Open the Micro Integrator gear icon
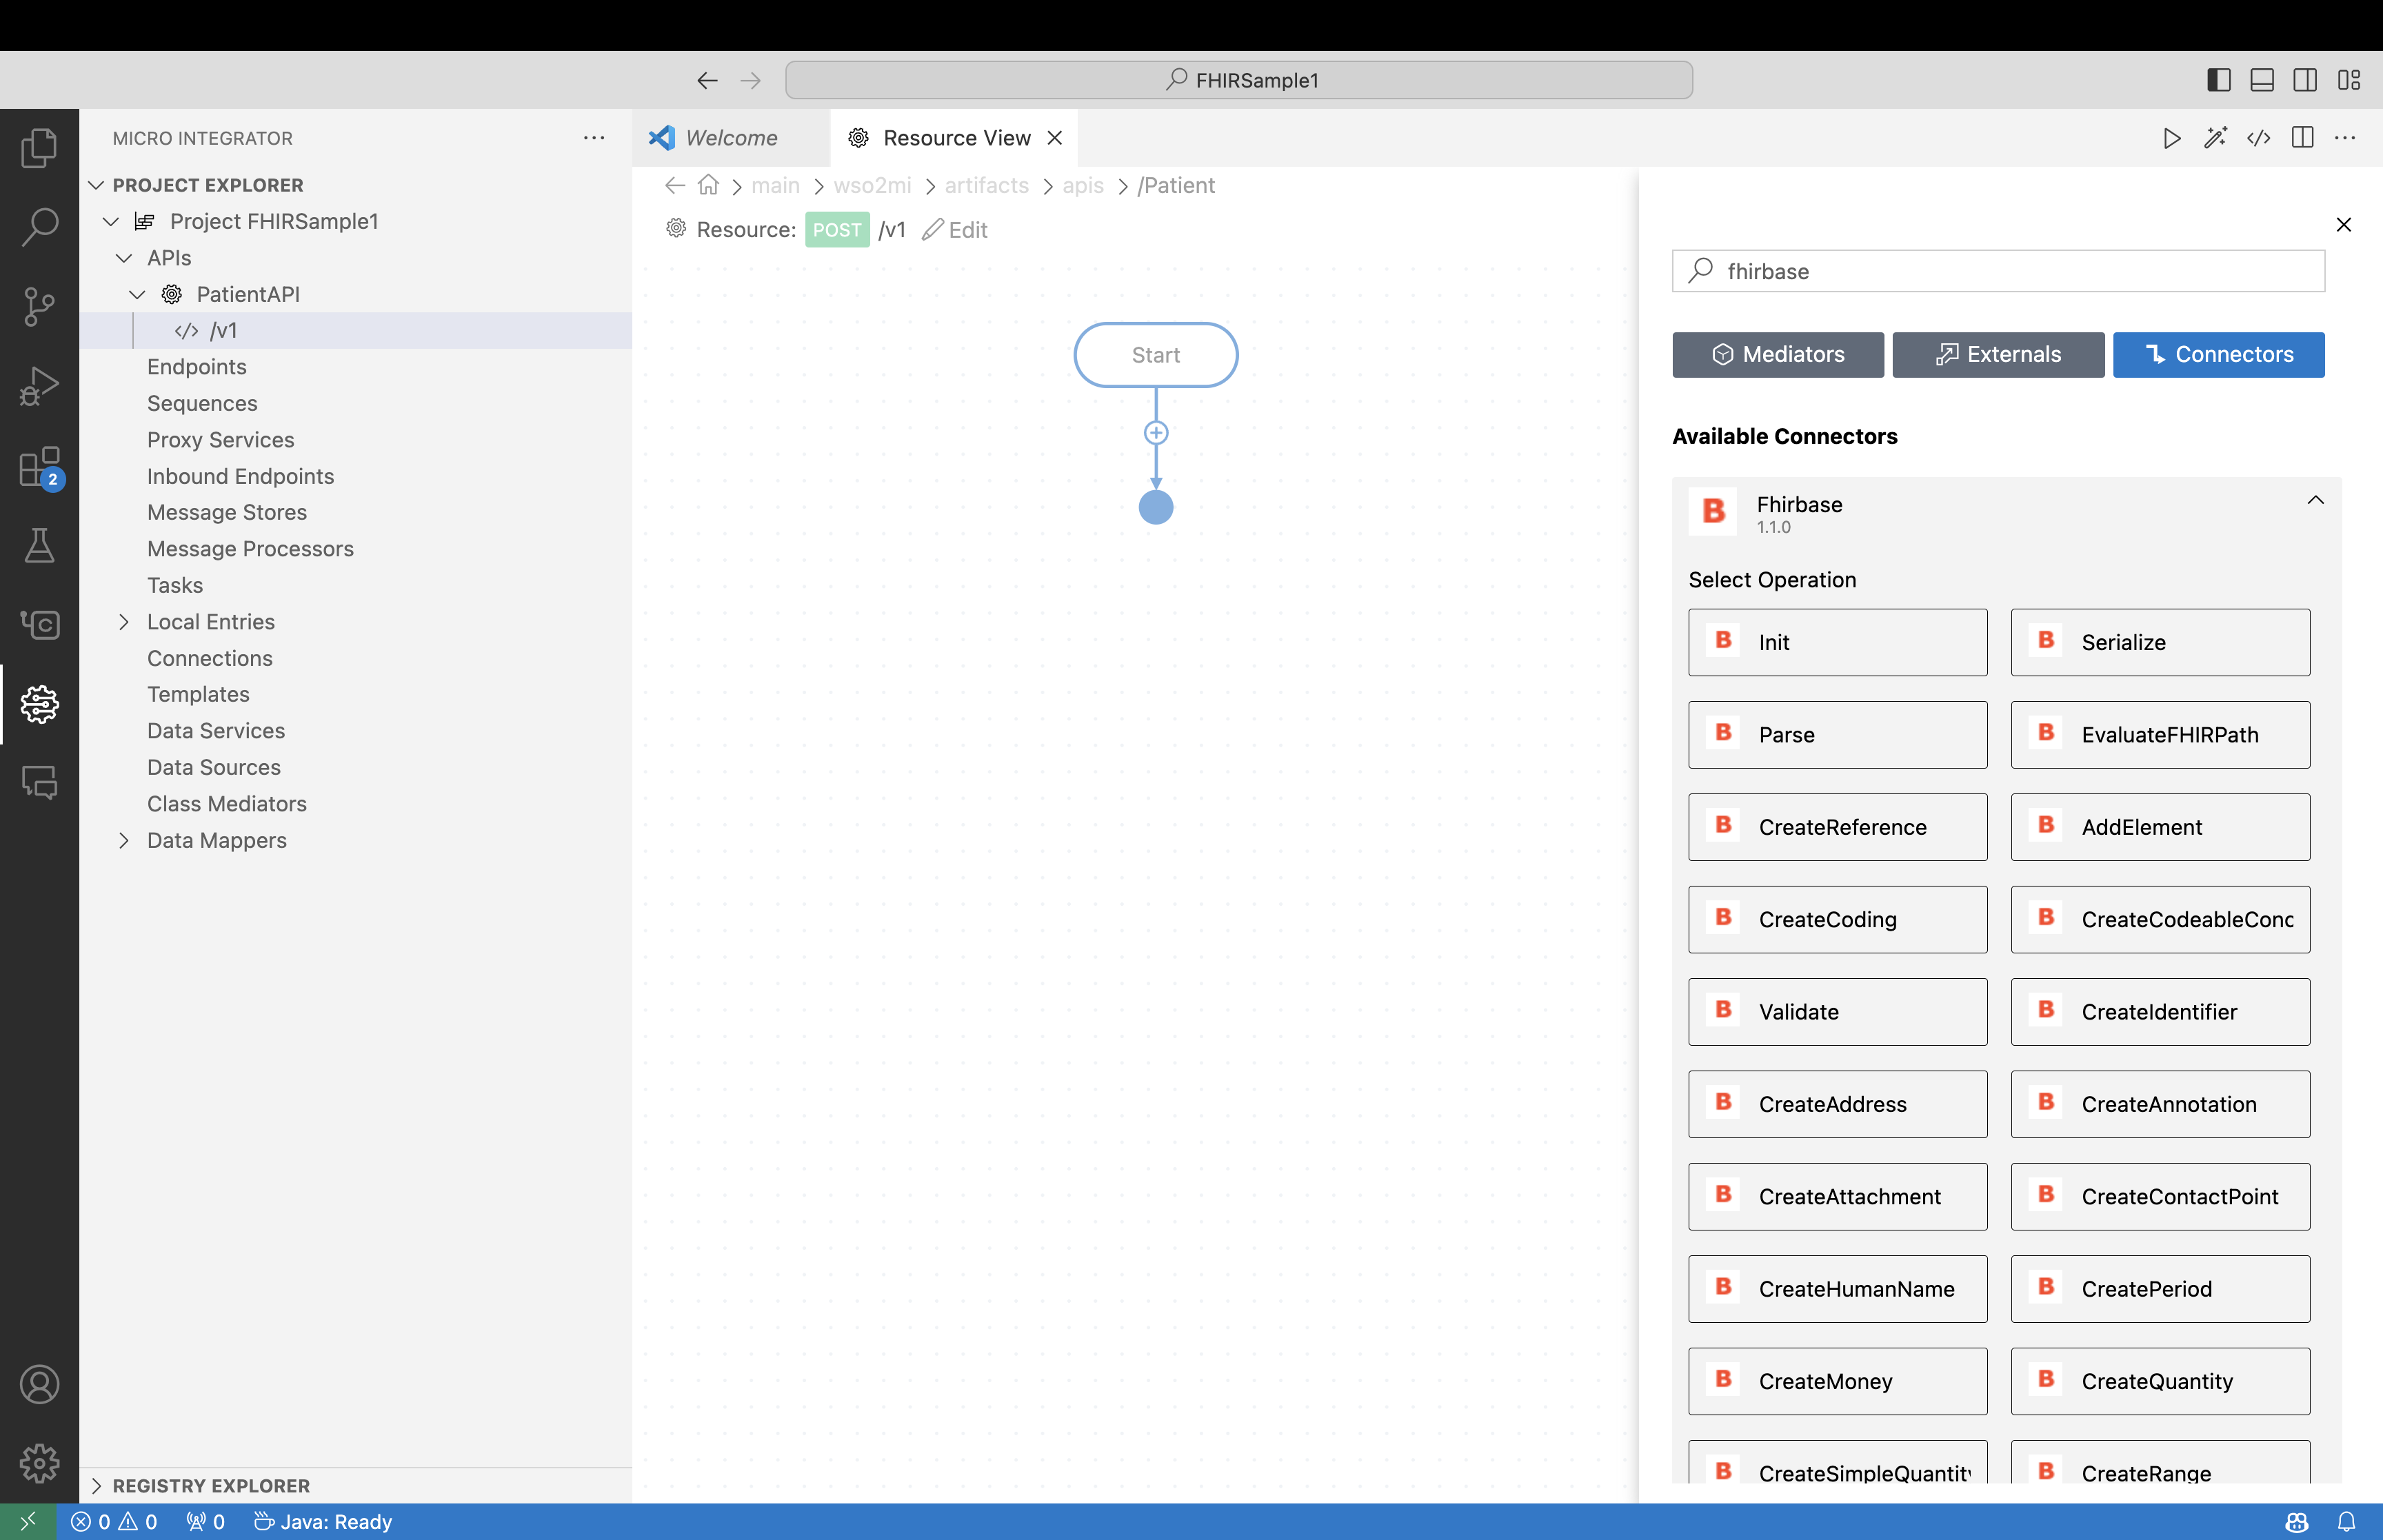This screenshot has height=1540, width=2383. point(39,704)
